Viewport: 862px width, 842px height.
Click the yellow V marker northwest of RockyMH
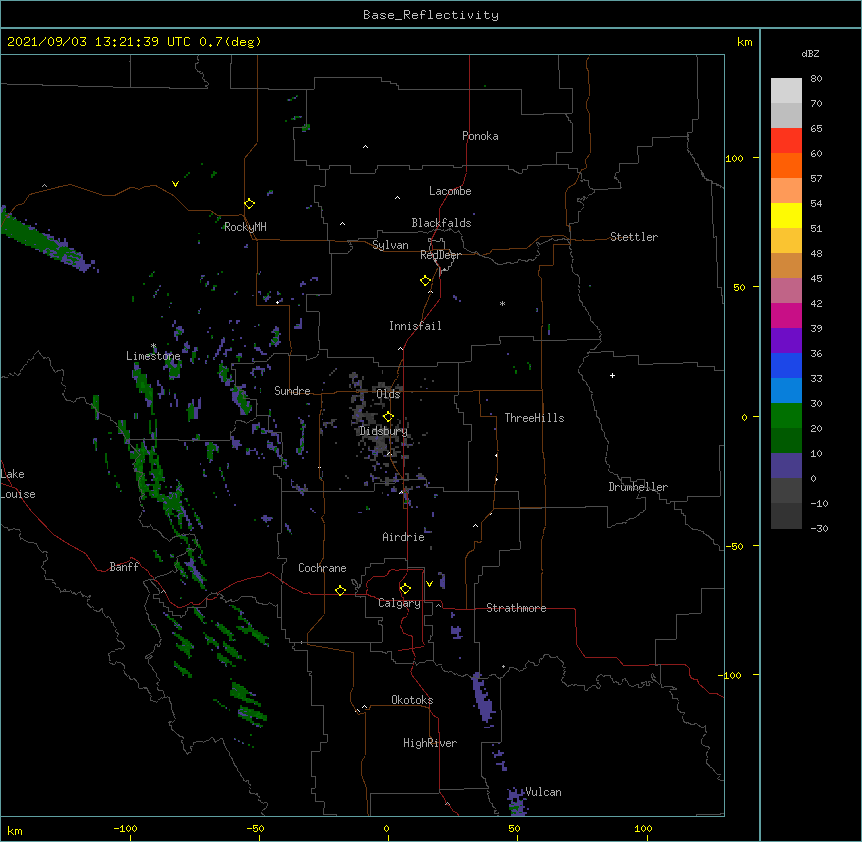(175, 184)
